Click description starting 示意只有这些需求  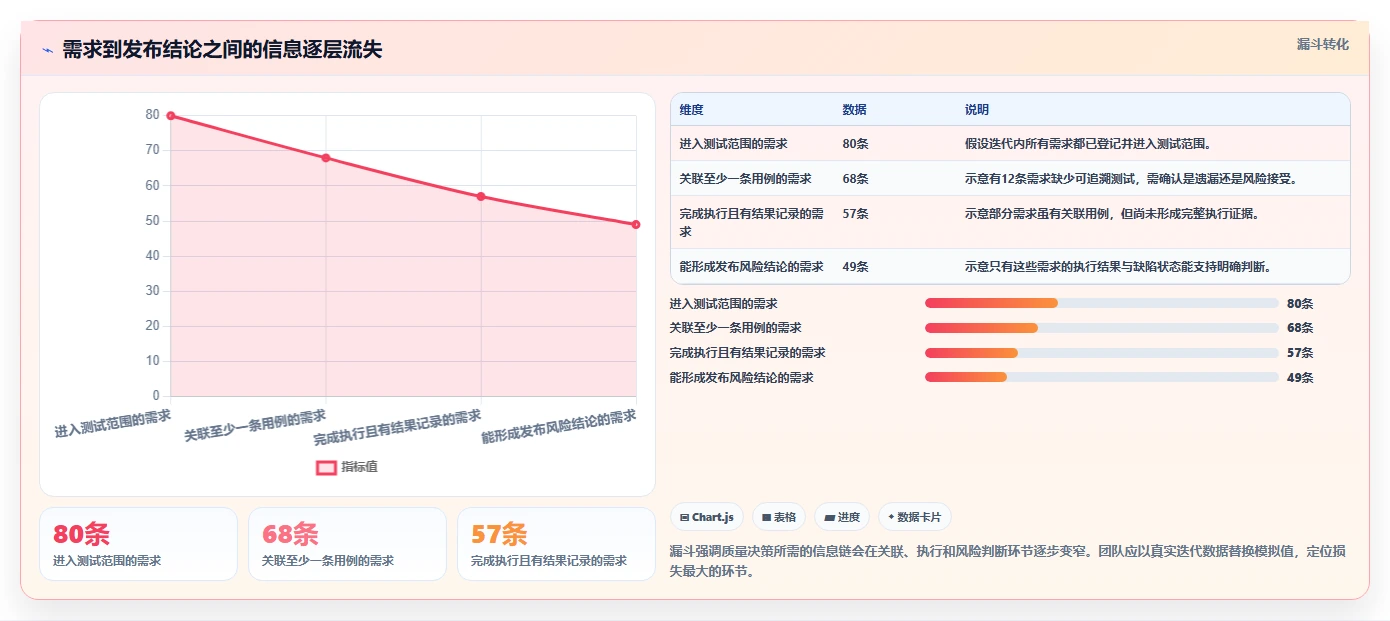1118,267
